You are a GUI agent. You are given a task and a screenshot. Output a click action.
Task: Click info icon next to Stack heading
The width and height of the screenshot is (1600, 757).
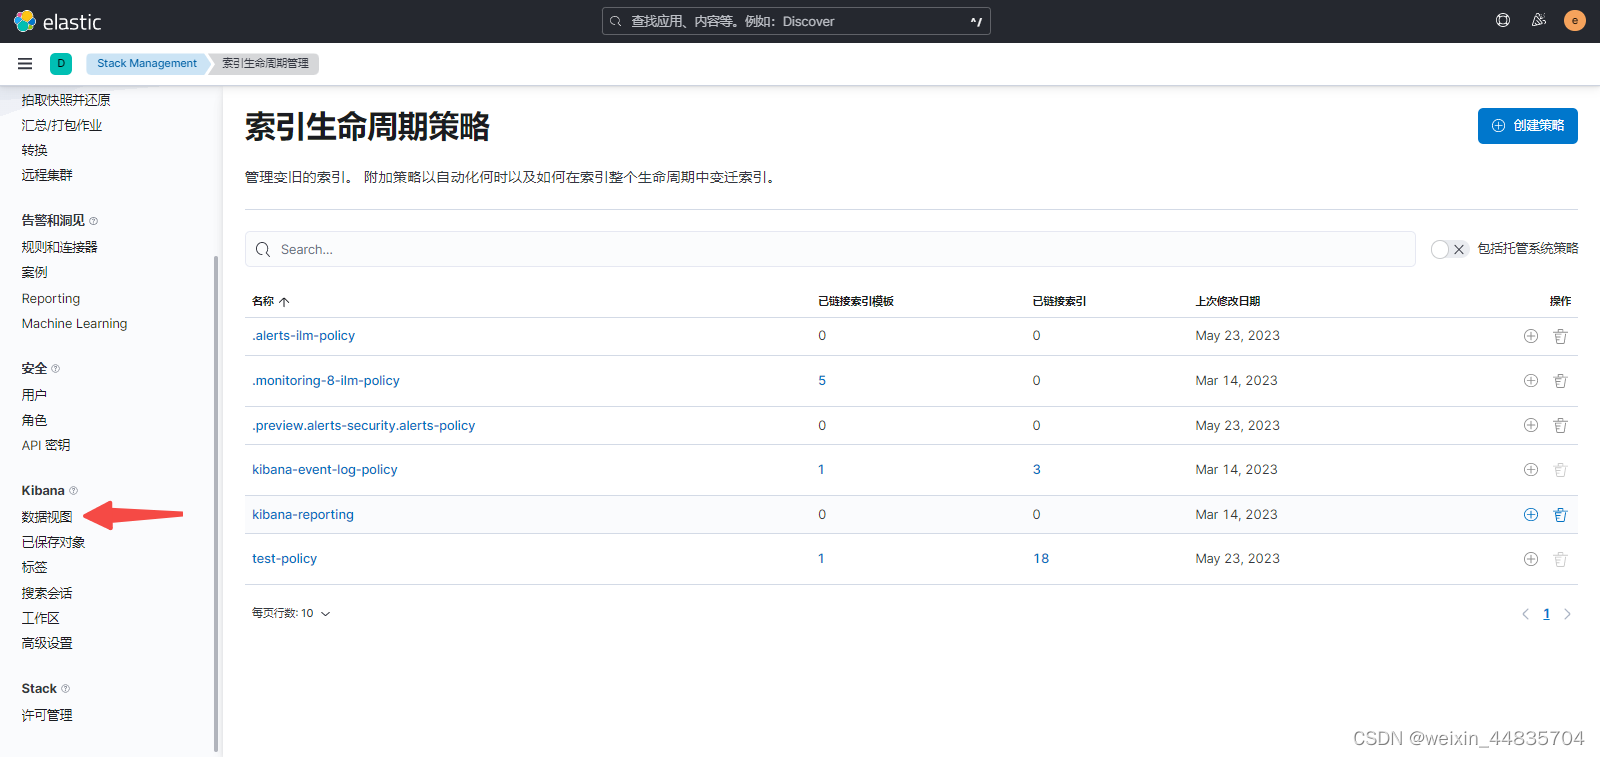[66, 689]
